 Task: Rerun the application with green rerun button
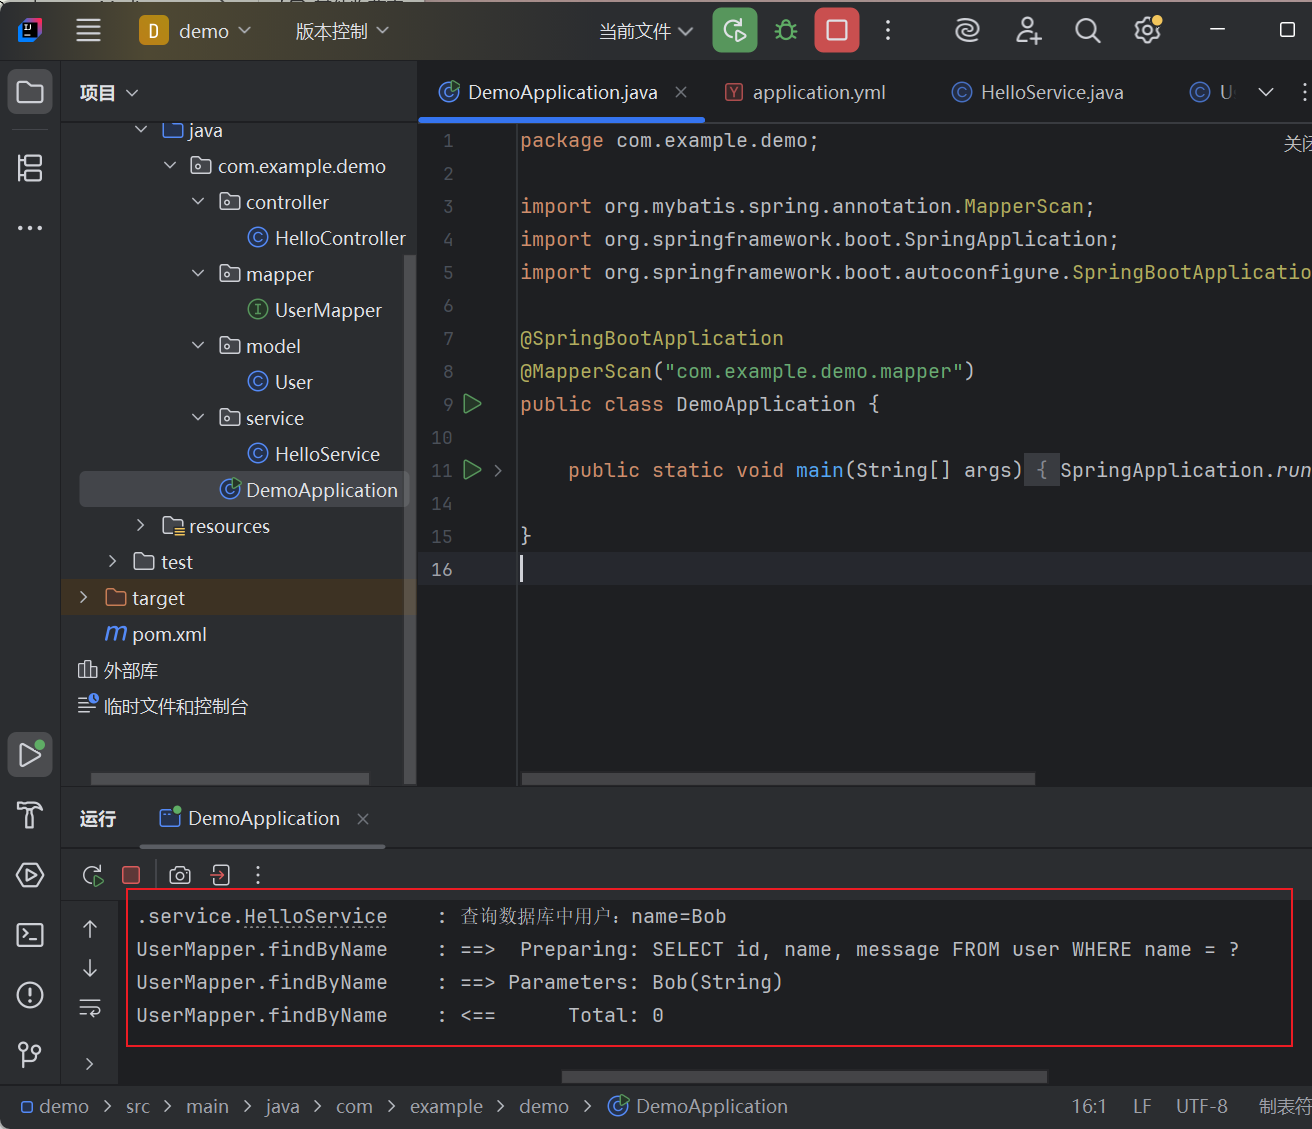point(735,30)
